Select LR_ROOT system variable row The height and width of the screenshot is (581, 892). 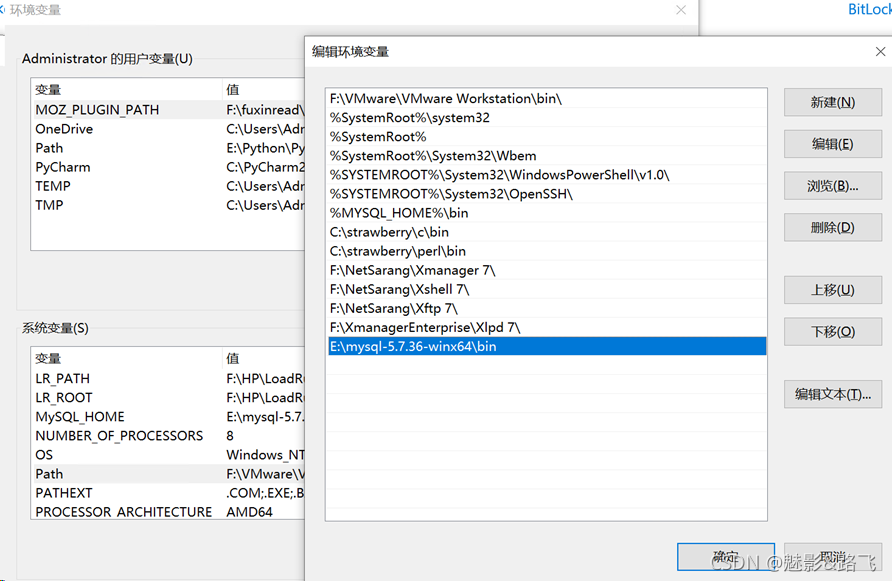click(168, 398)
